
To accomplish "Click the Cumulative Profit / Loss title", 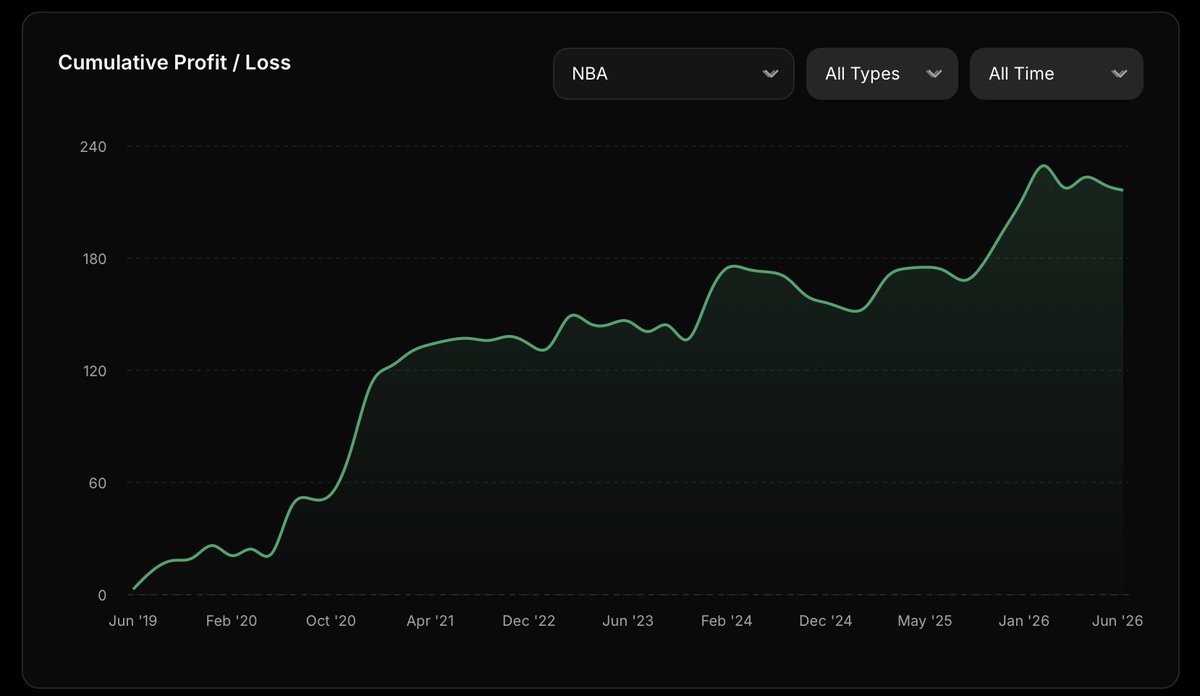I will click(174, 62).
